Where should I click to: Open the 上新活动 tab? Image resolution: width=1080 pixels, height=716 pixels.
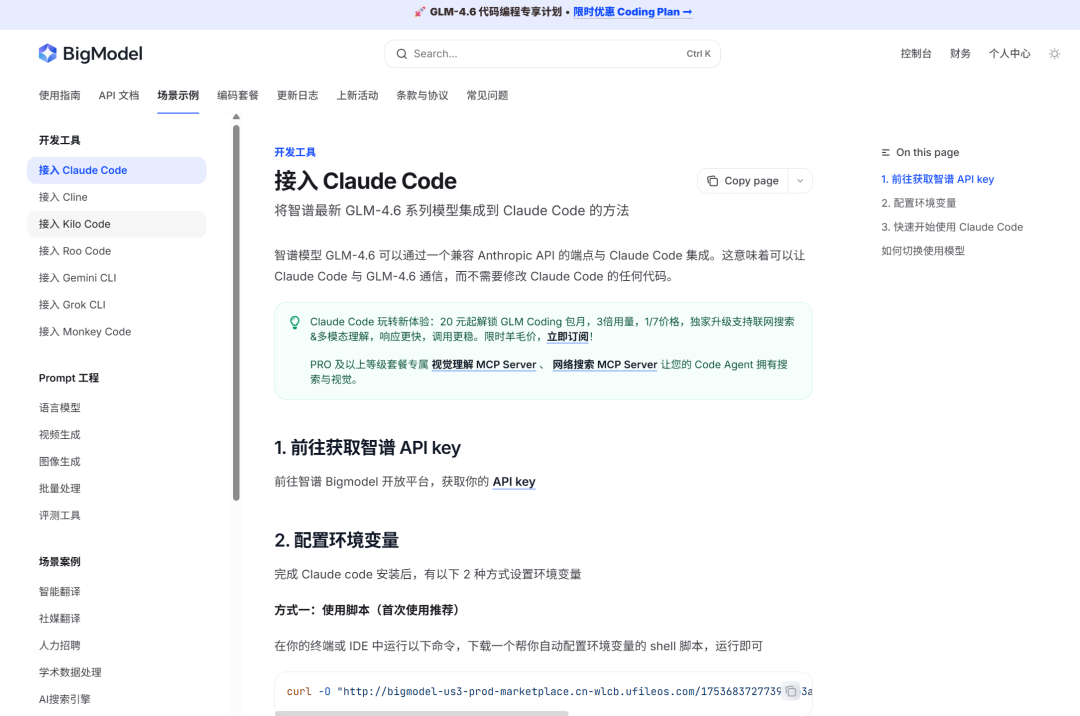pyautogui.click(x=357, y=96)
